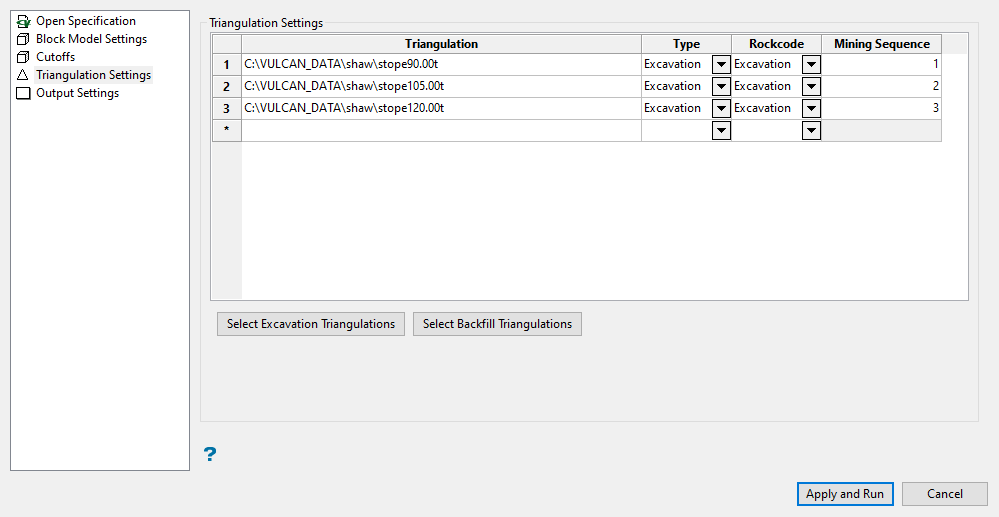The width and height of the screenshot is (999, 517).
Task: Click Apply and Run button
Action: pyautogui.click(x=845, y=494)
